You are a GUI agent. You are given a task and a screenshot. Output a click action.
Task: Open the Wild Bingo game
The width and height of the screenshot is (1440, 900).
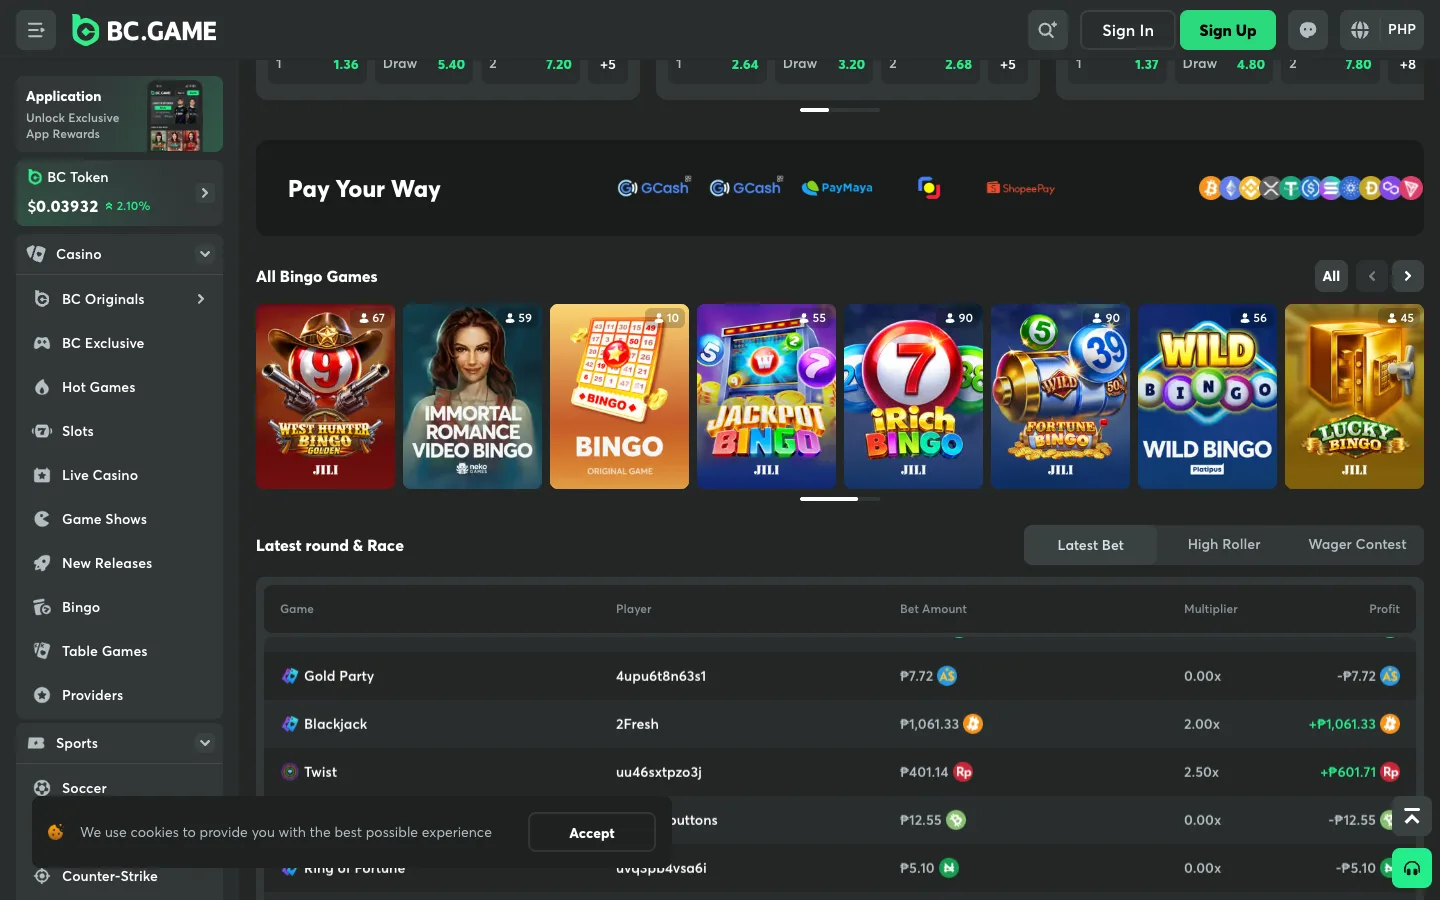pos(1207,397)
